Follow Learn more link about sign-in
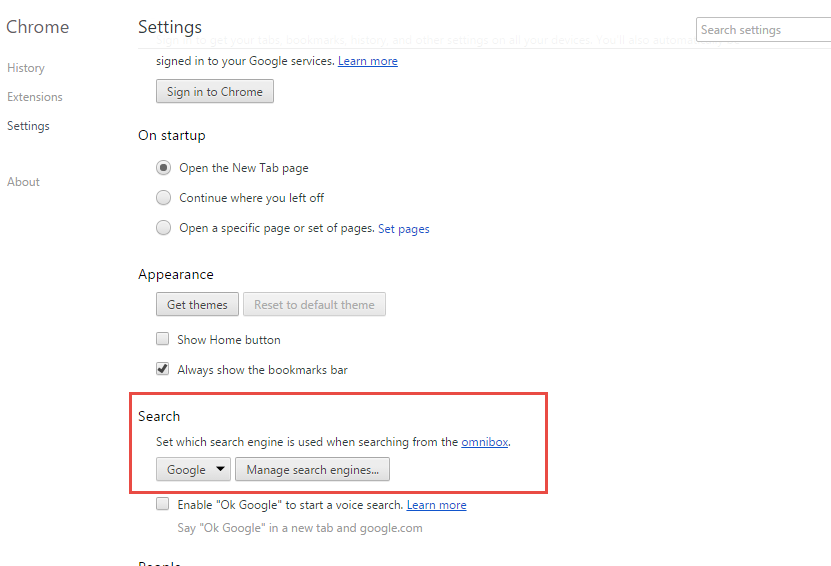Screen dimensions: 831x566 coord(368,61)
